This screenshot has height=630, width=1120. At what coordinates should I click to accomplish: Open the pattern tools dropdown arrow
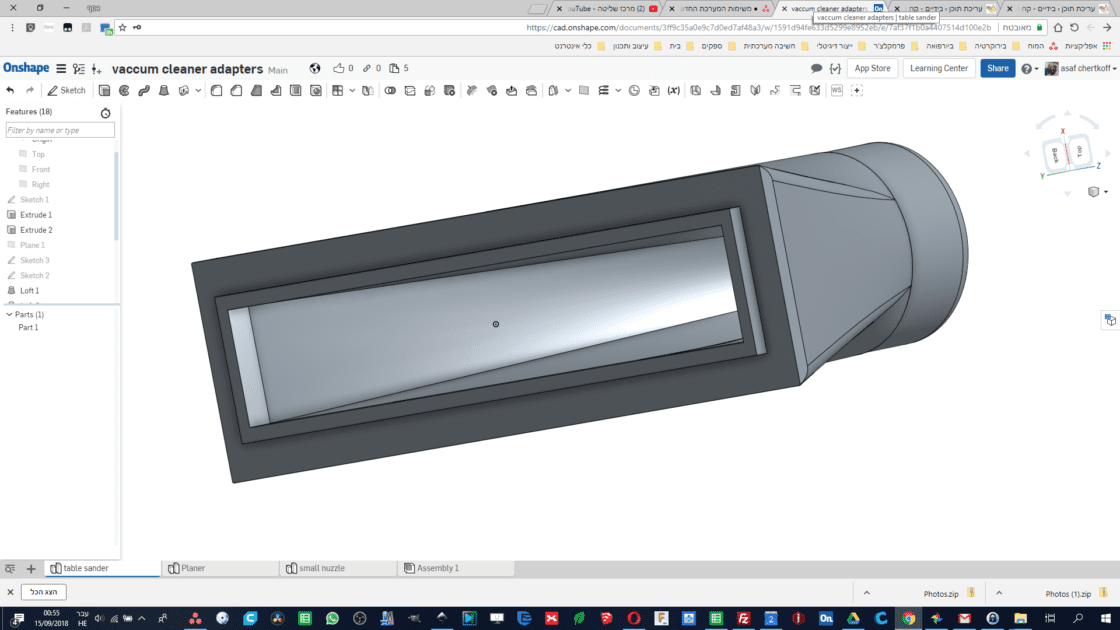(x=352, y=91)
